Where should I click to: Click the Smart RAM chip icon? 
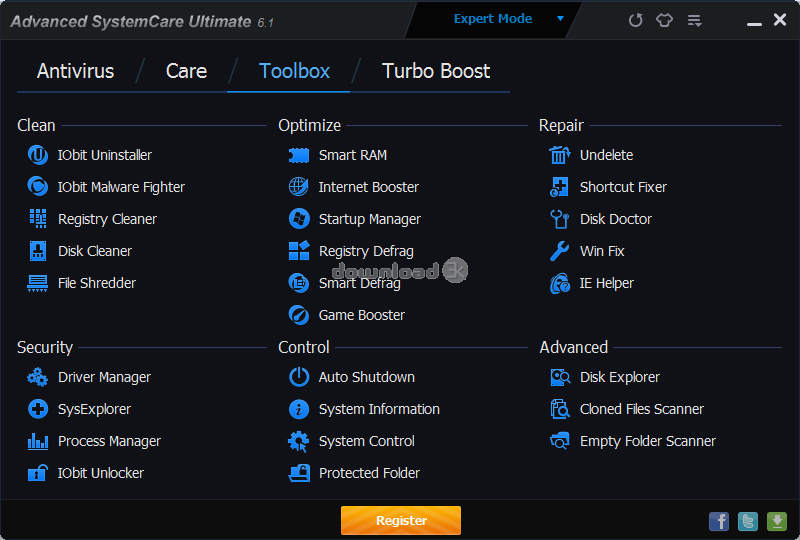(299, 155)
